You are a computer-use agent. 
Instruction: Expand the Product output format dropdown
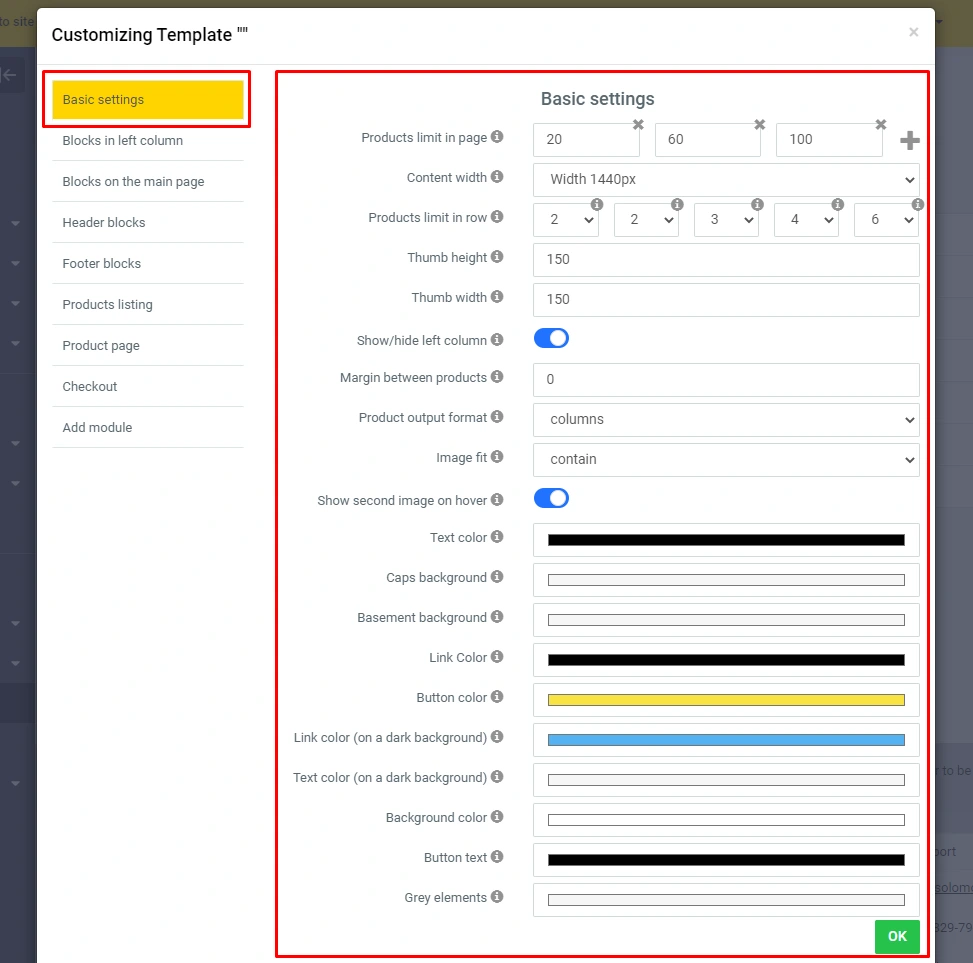coord(726,420)
